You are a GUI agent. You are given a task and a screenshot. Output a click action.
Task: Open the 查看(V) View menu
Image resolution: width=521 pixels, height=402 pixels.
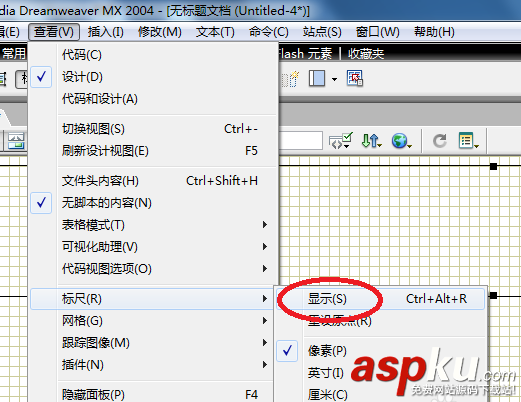point(54,32)
